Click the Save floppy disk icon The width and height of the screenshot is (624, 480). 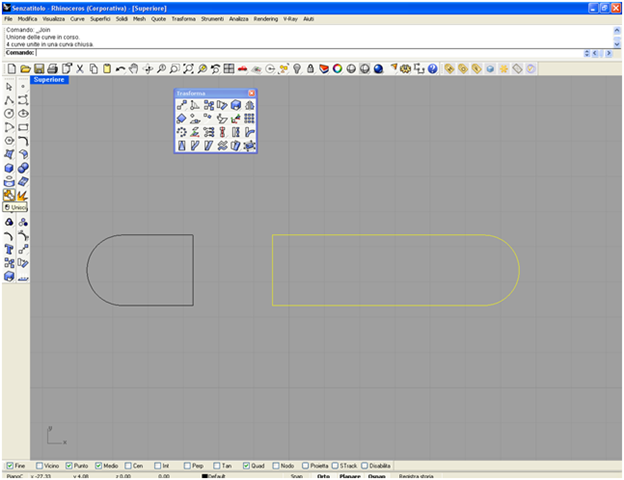click(x=39, y=69)
